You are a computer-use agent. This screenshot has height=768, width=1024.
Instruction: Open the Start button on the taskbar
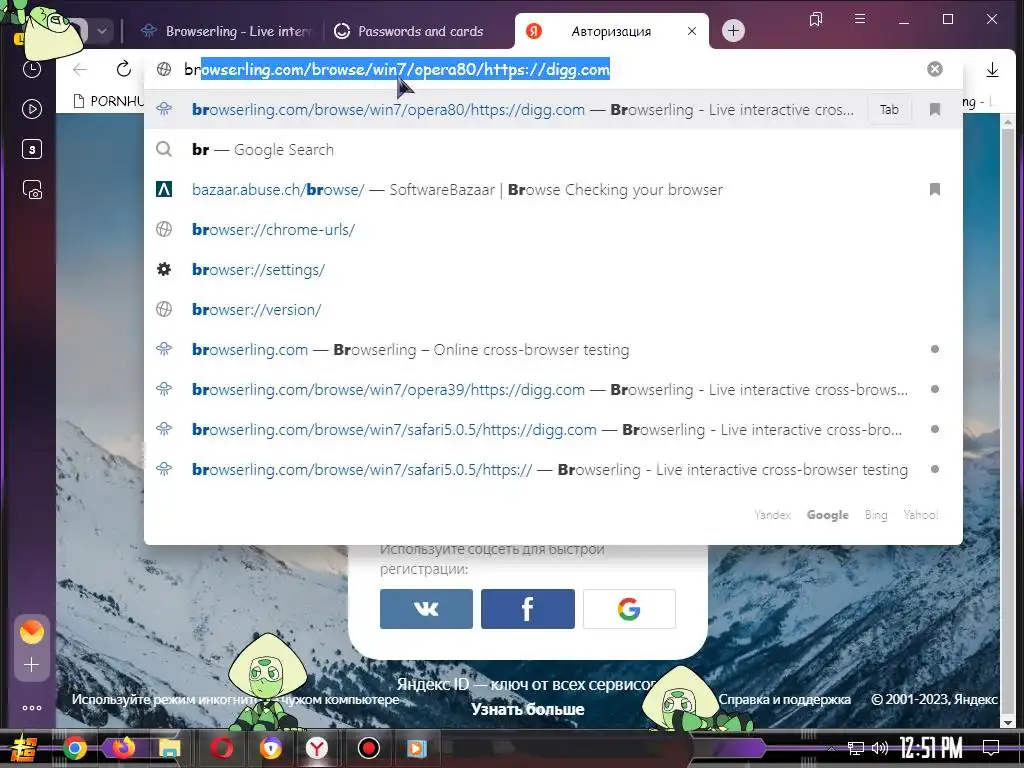pyautogui.click(x=24, y=748)
